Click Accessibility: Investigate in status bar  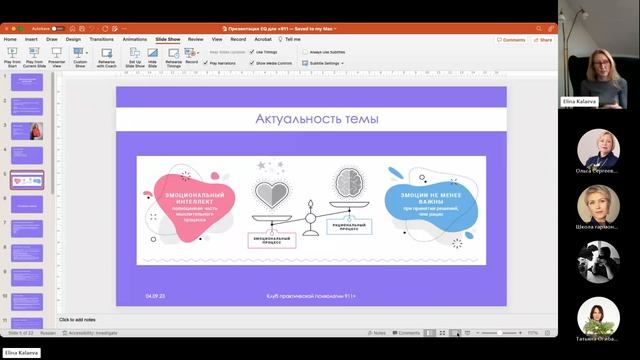point(90,333)
